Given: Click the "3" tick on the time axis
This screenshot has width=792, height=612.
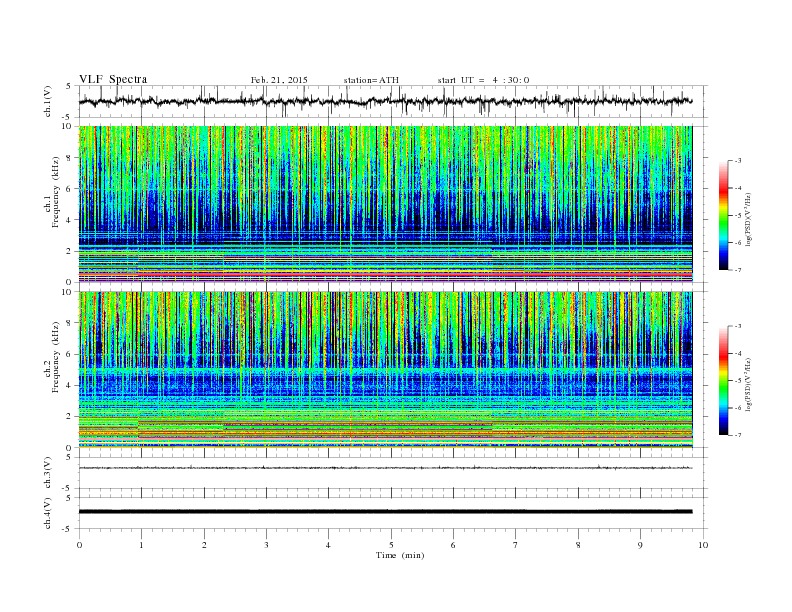Looking at the screenshot, I should click(266, 545).
